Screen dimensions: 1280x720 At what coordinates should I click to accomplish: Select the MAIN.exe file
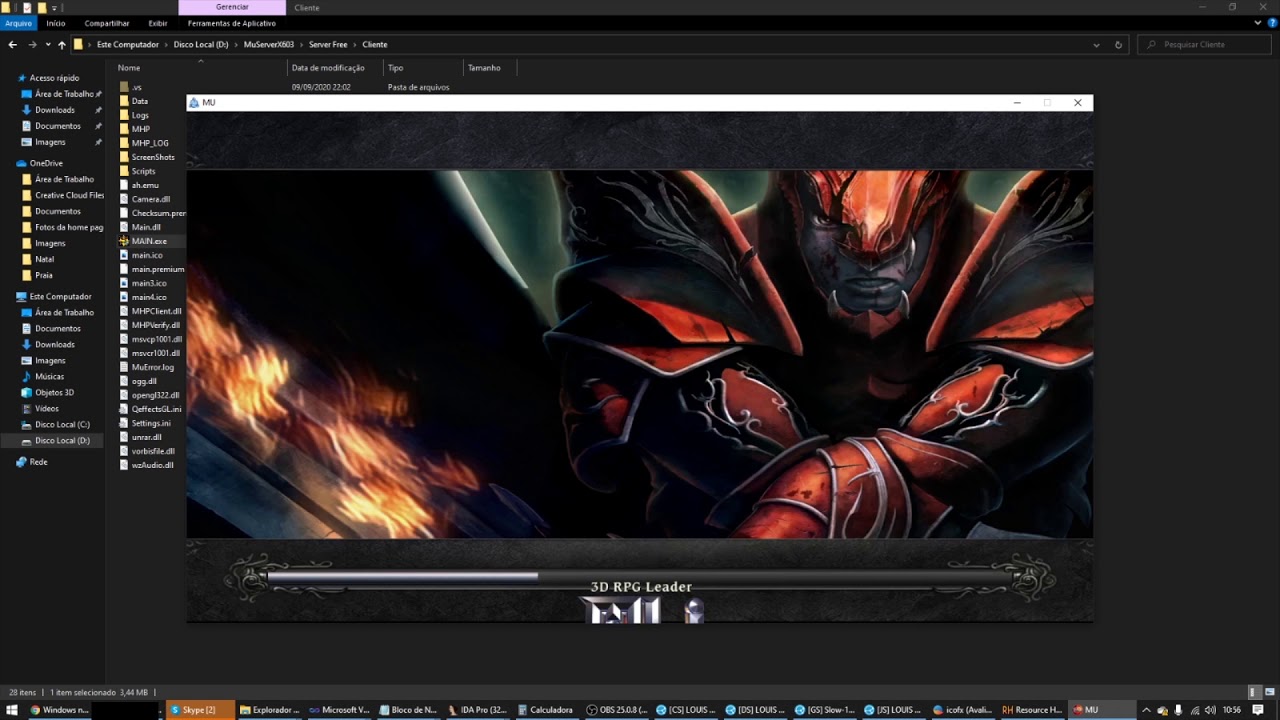[149, 241]
